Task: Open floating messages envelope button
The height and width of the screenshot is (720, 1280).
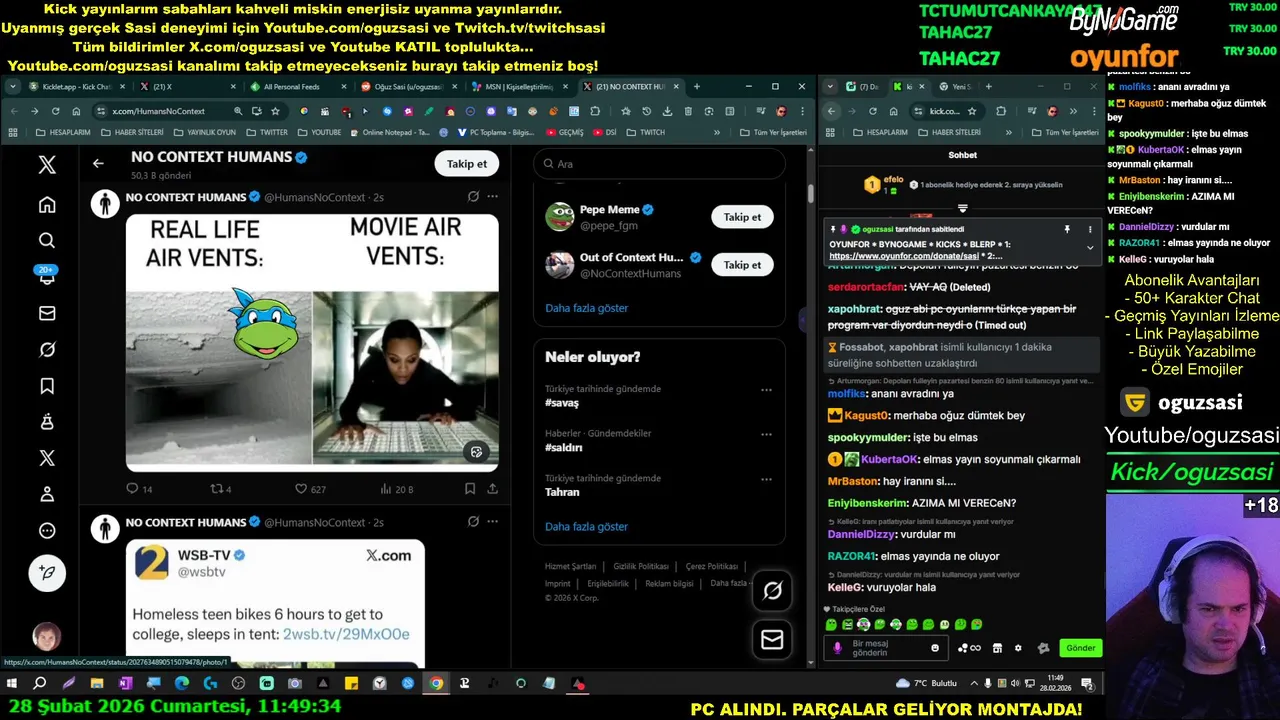Action: tap(772, 640)
